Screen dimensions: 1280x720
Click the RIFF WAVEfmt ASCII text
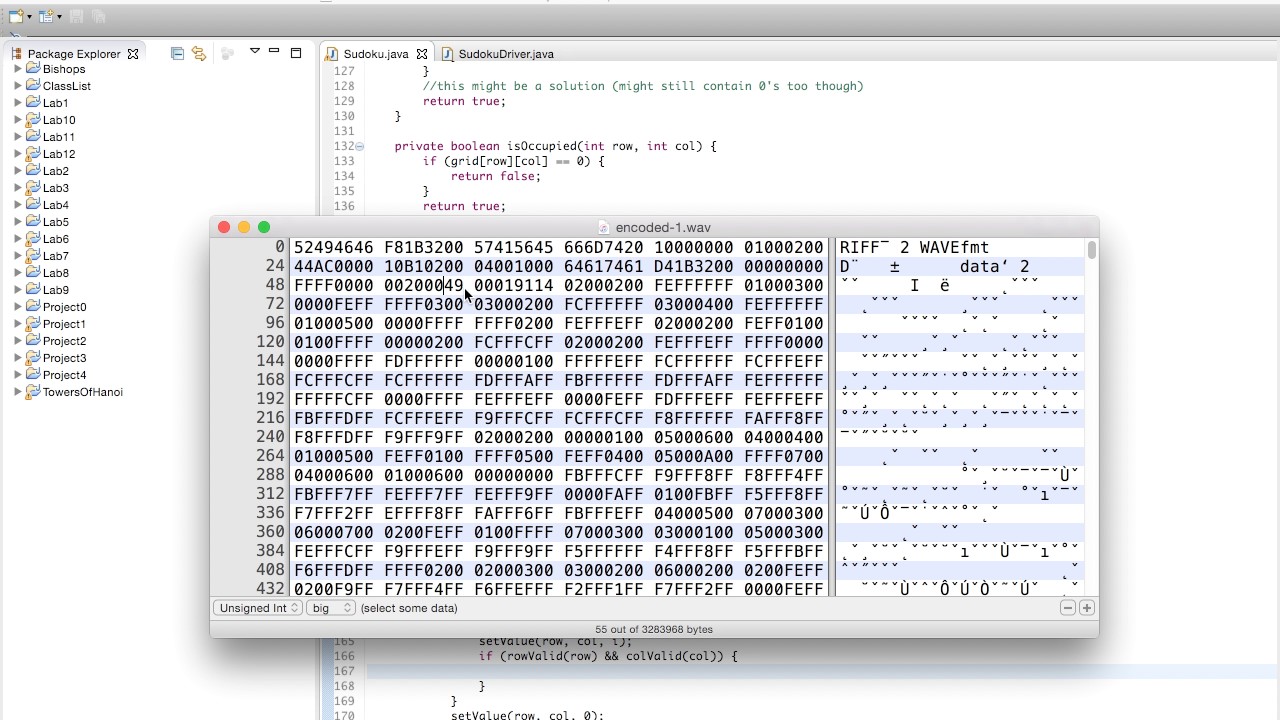pyautogui.click(x=914, y=247)
